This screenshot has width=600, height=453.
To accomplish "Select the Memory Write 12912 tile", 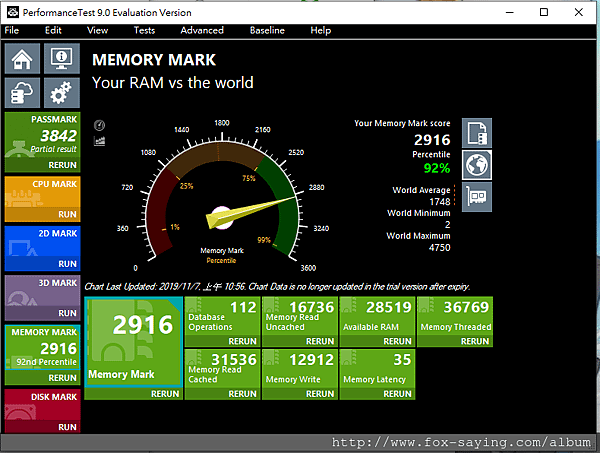I will pos(300,368).
